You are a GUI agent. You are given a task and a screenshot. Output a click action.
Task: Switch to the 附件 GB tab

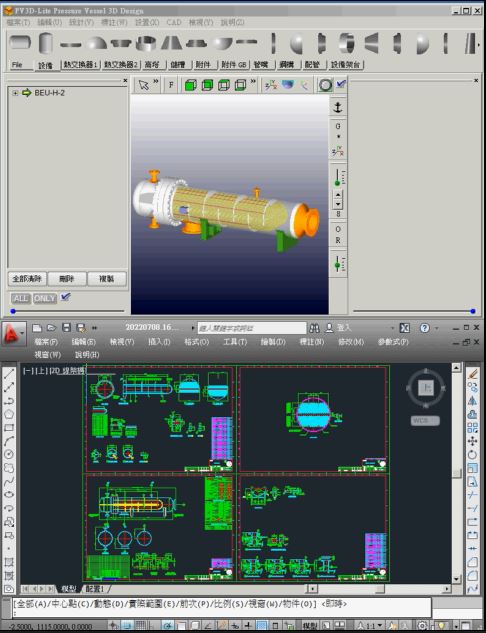click(x=234, y=65)
